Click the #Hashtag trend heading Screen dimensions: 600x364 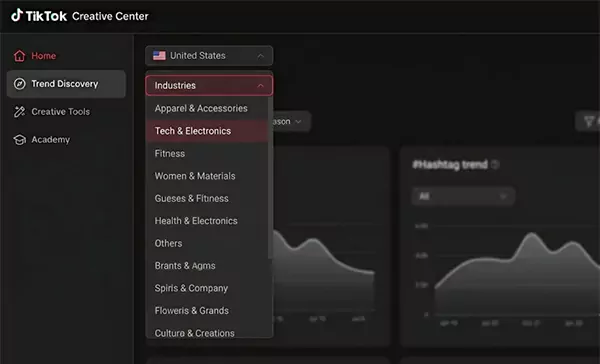pyautogui.click(x=450, y=165)
